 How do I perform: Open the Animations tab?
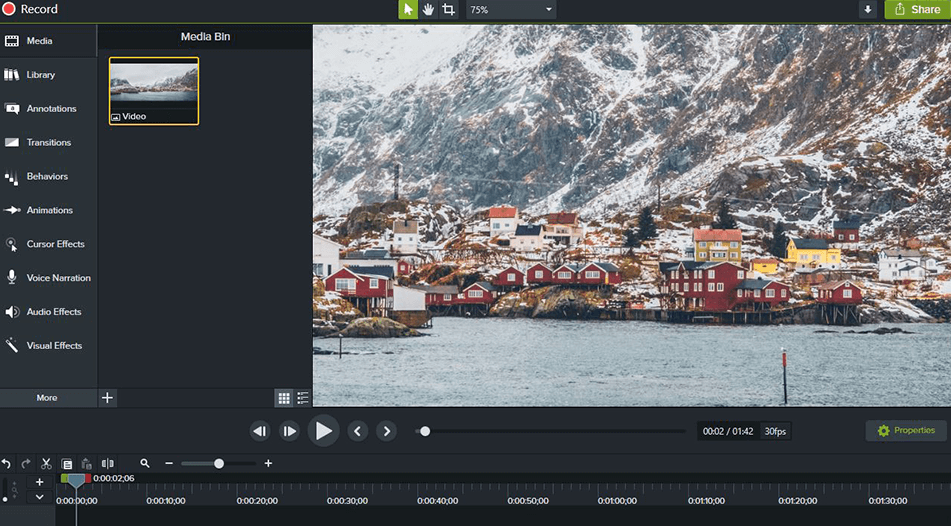pos(48,211)
